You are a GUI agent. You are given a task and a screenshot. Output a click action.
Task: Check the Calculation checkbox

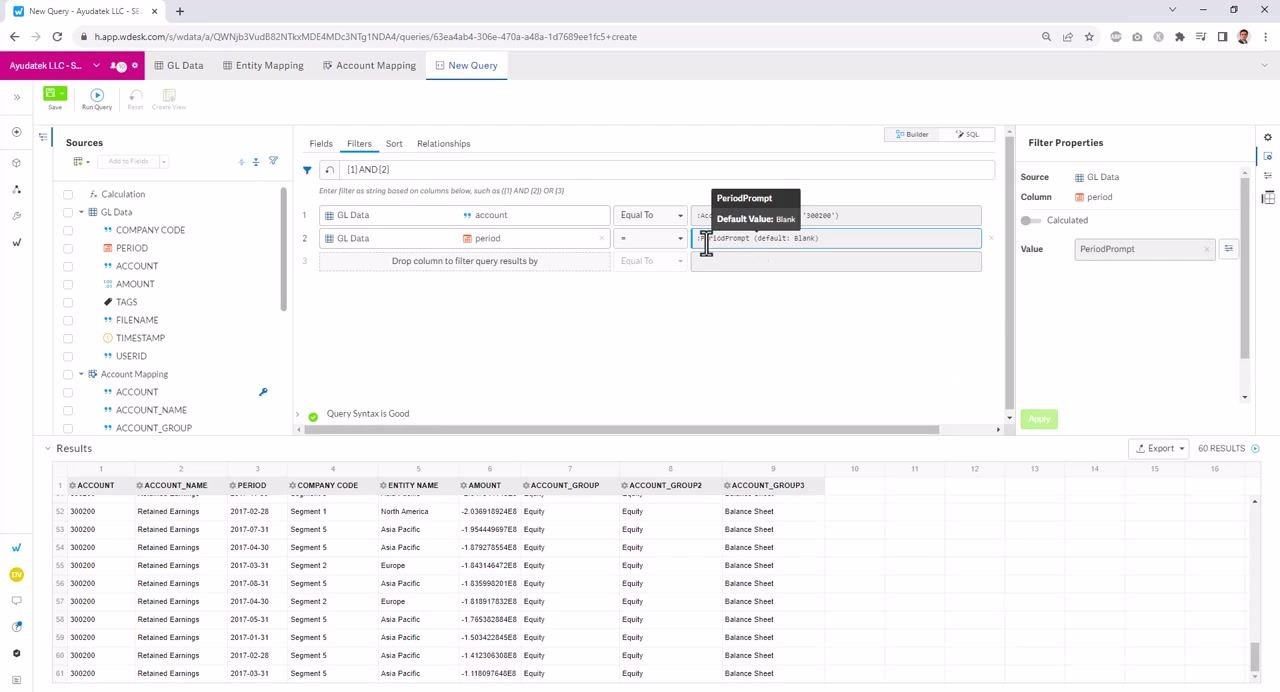[68, 194]
